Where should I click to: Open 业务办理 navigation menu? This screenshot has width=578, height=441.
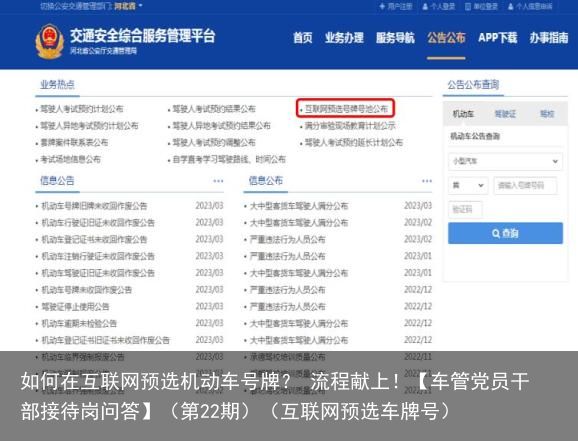click(344, 37)
